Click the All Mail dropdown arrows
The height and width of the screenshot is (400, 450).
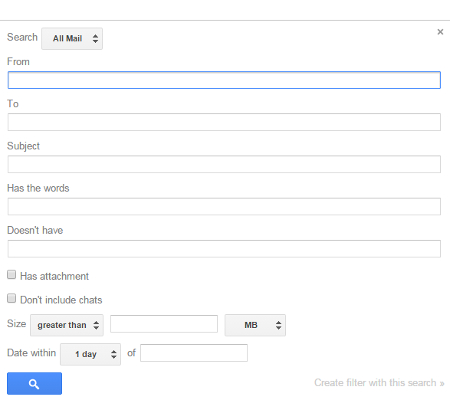96,39
